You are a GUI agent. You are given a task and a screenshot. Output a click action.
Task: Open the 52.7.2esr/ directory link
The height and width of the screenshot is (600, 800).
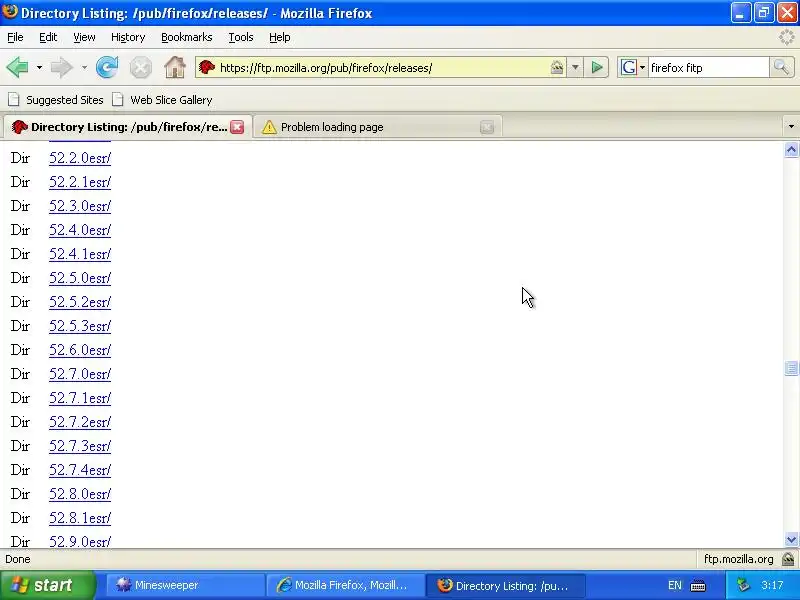click(80, 422)
